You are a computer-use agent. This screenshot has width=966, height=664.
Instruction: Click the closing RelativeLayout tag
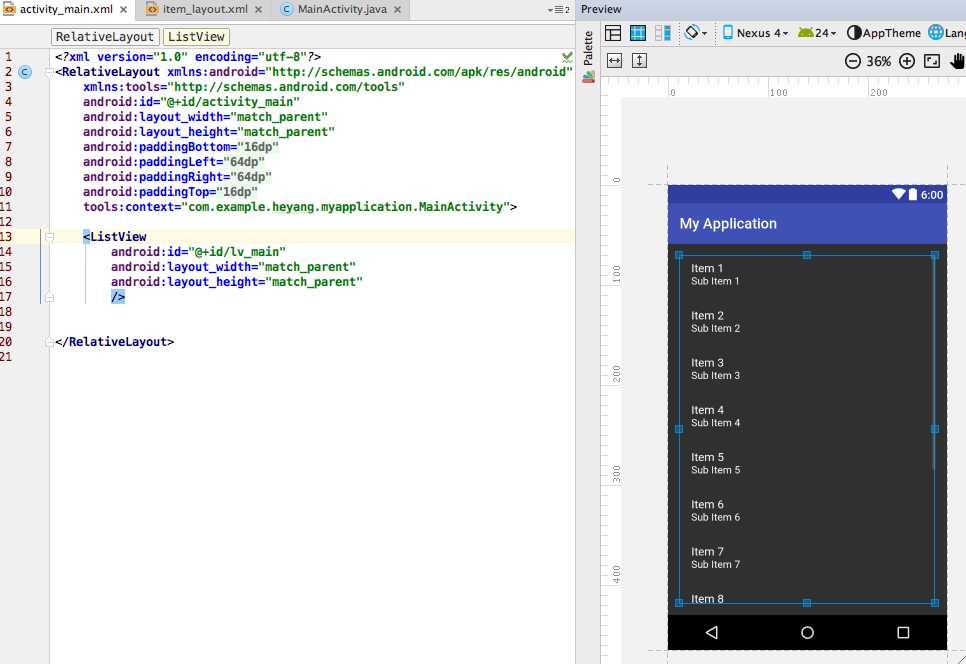coord(115,342)
